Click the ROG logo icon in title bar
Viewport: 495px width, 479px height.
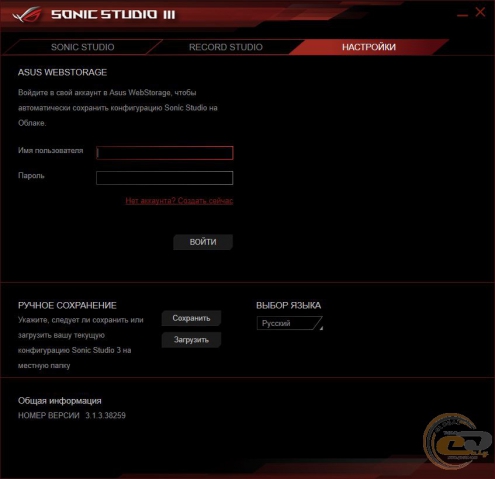click(27, 15)
